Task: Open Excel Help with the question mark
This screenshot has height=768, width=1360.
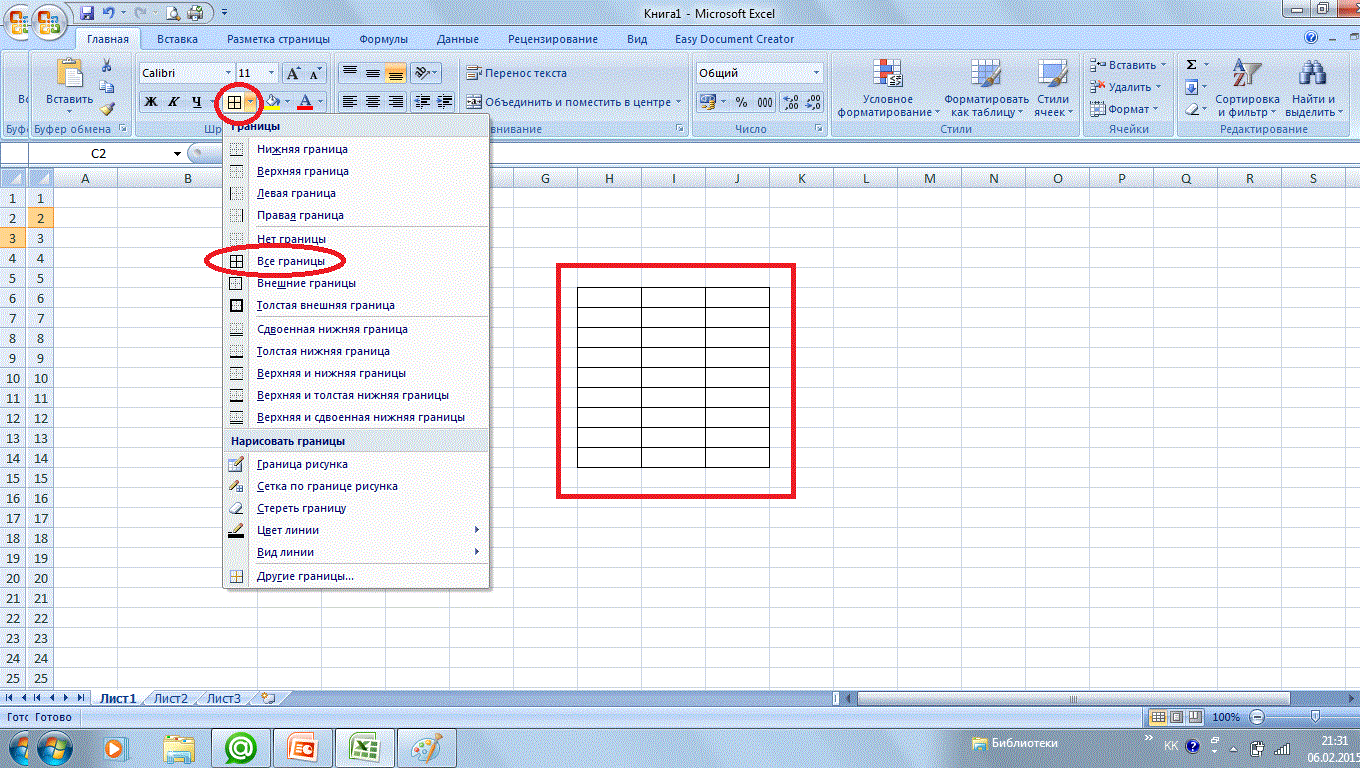Action: 1311,38
